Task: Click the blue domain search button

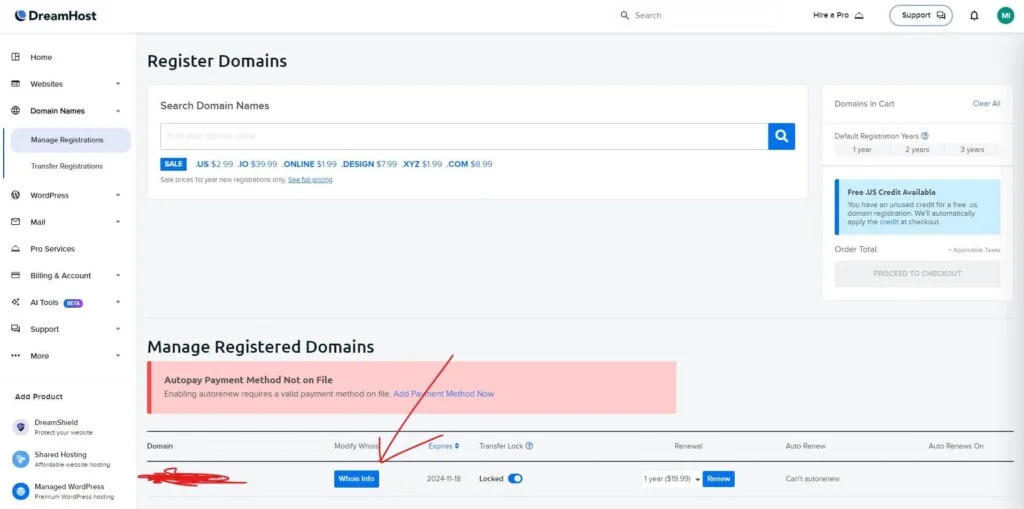Action: tap(781, 136)
